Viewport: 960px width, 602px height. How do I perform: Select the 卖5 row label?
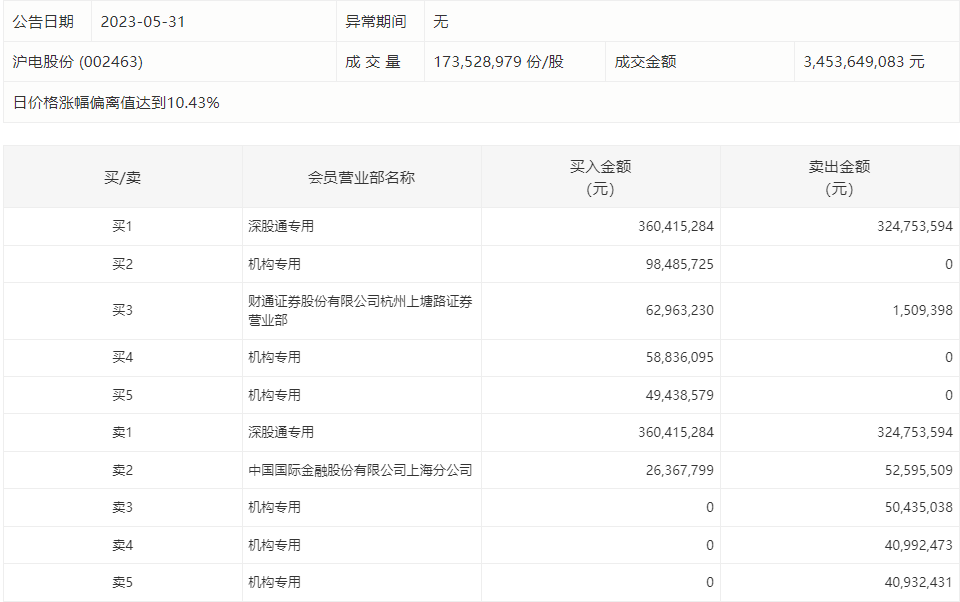[x=122, y=583]
